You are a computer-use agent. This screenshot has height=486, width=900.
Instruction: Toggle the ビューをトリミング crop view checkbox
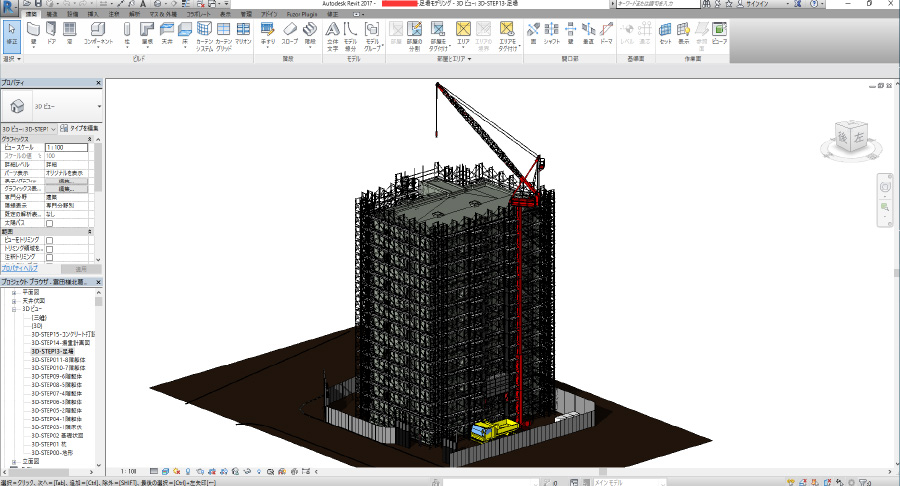coord(49,240)
